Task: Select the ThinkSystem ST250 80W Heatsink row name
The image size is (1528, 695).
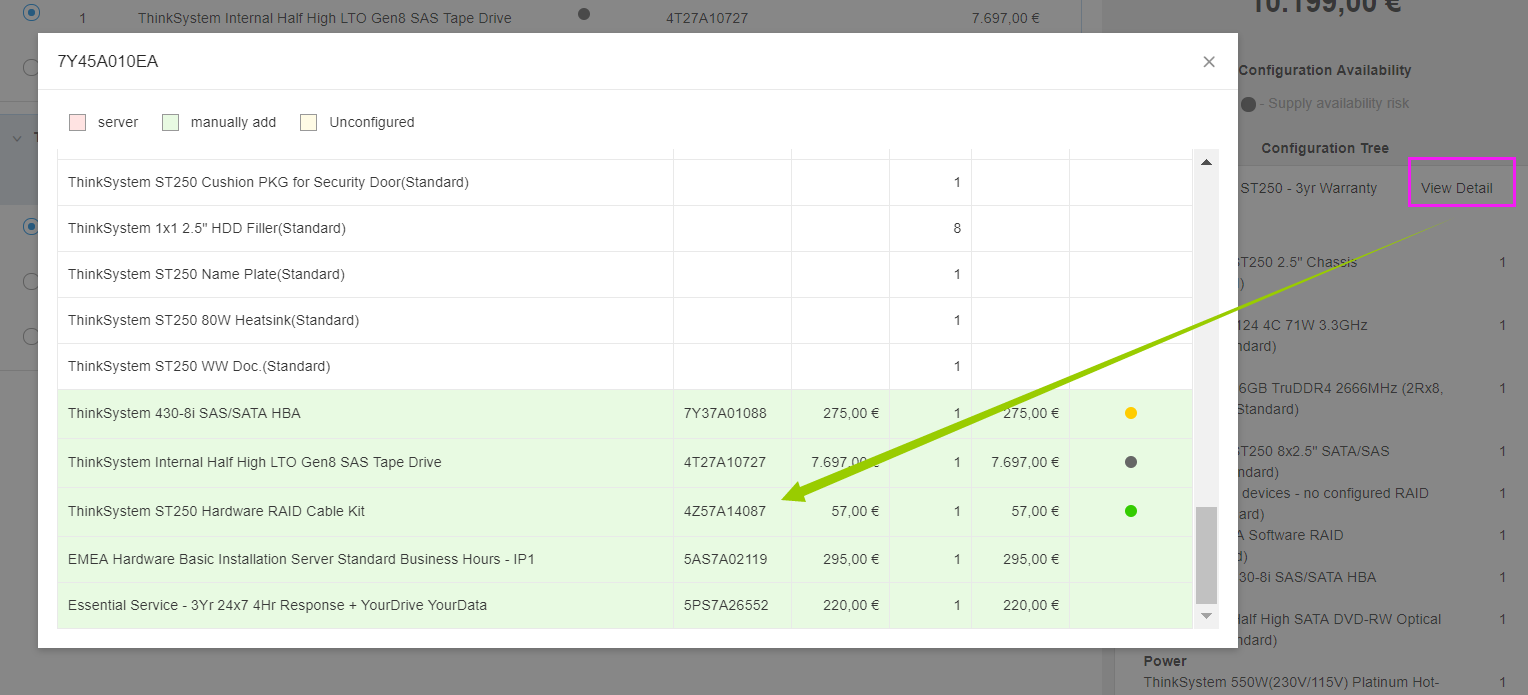Action: (x=213, y=320)
